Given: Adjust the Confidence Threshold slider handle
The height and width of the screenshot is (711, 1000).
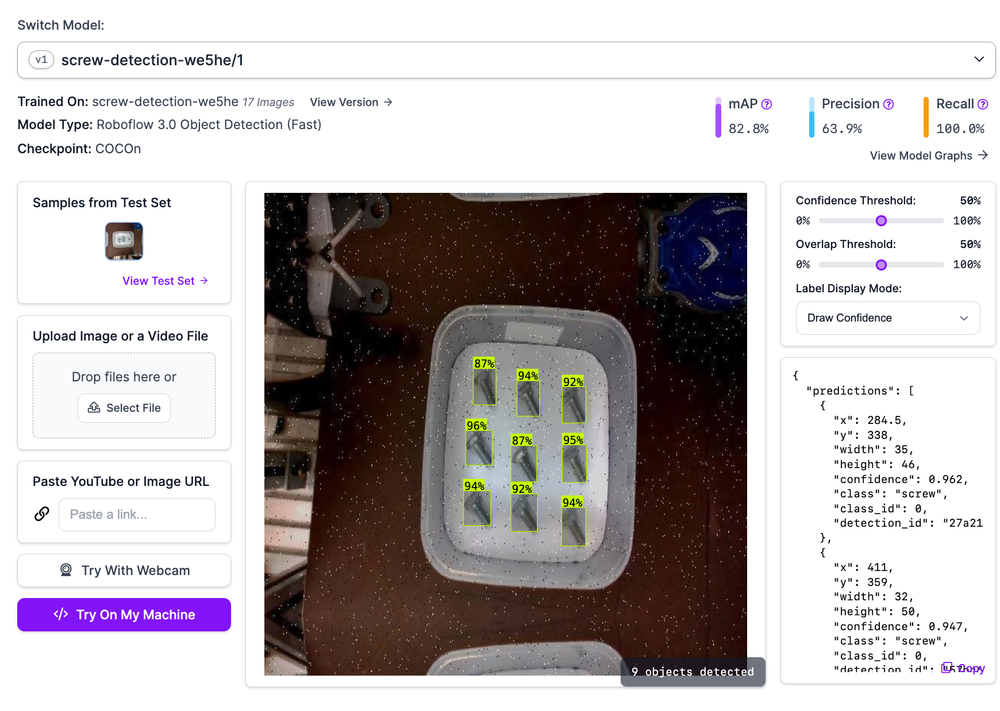Looking at the screenshot, I should 881,221.
